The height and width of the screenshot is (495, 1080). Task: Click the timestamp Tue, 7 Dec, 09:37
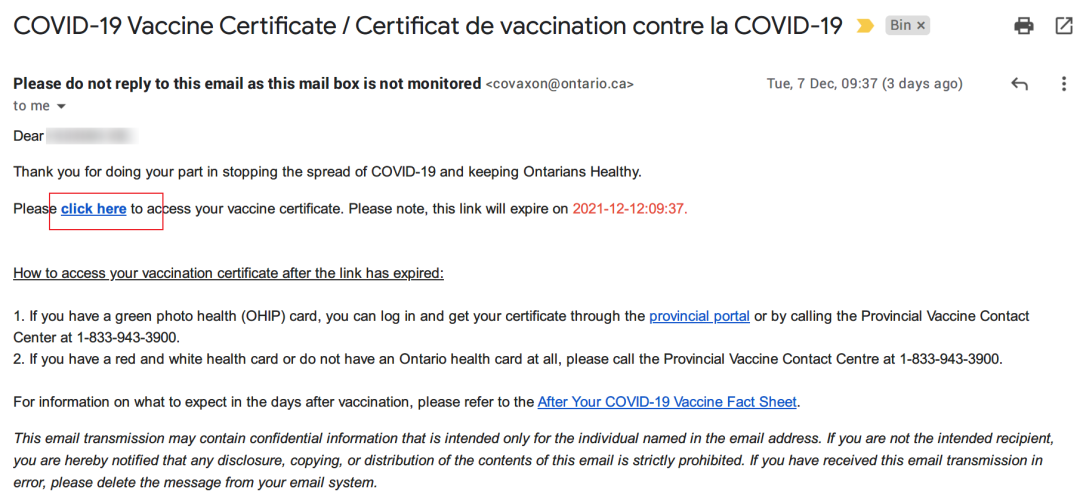coord(864,84)
